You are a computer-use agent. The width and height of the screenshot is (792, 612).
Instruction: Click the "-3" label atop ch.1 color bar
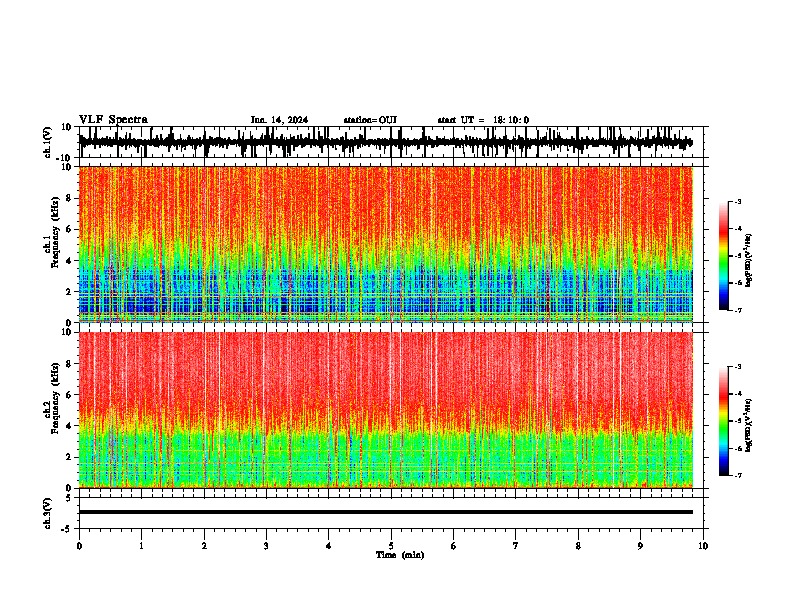tap(738, 201)
